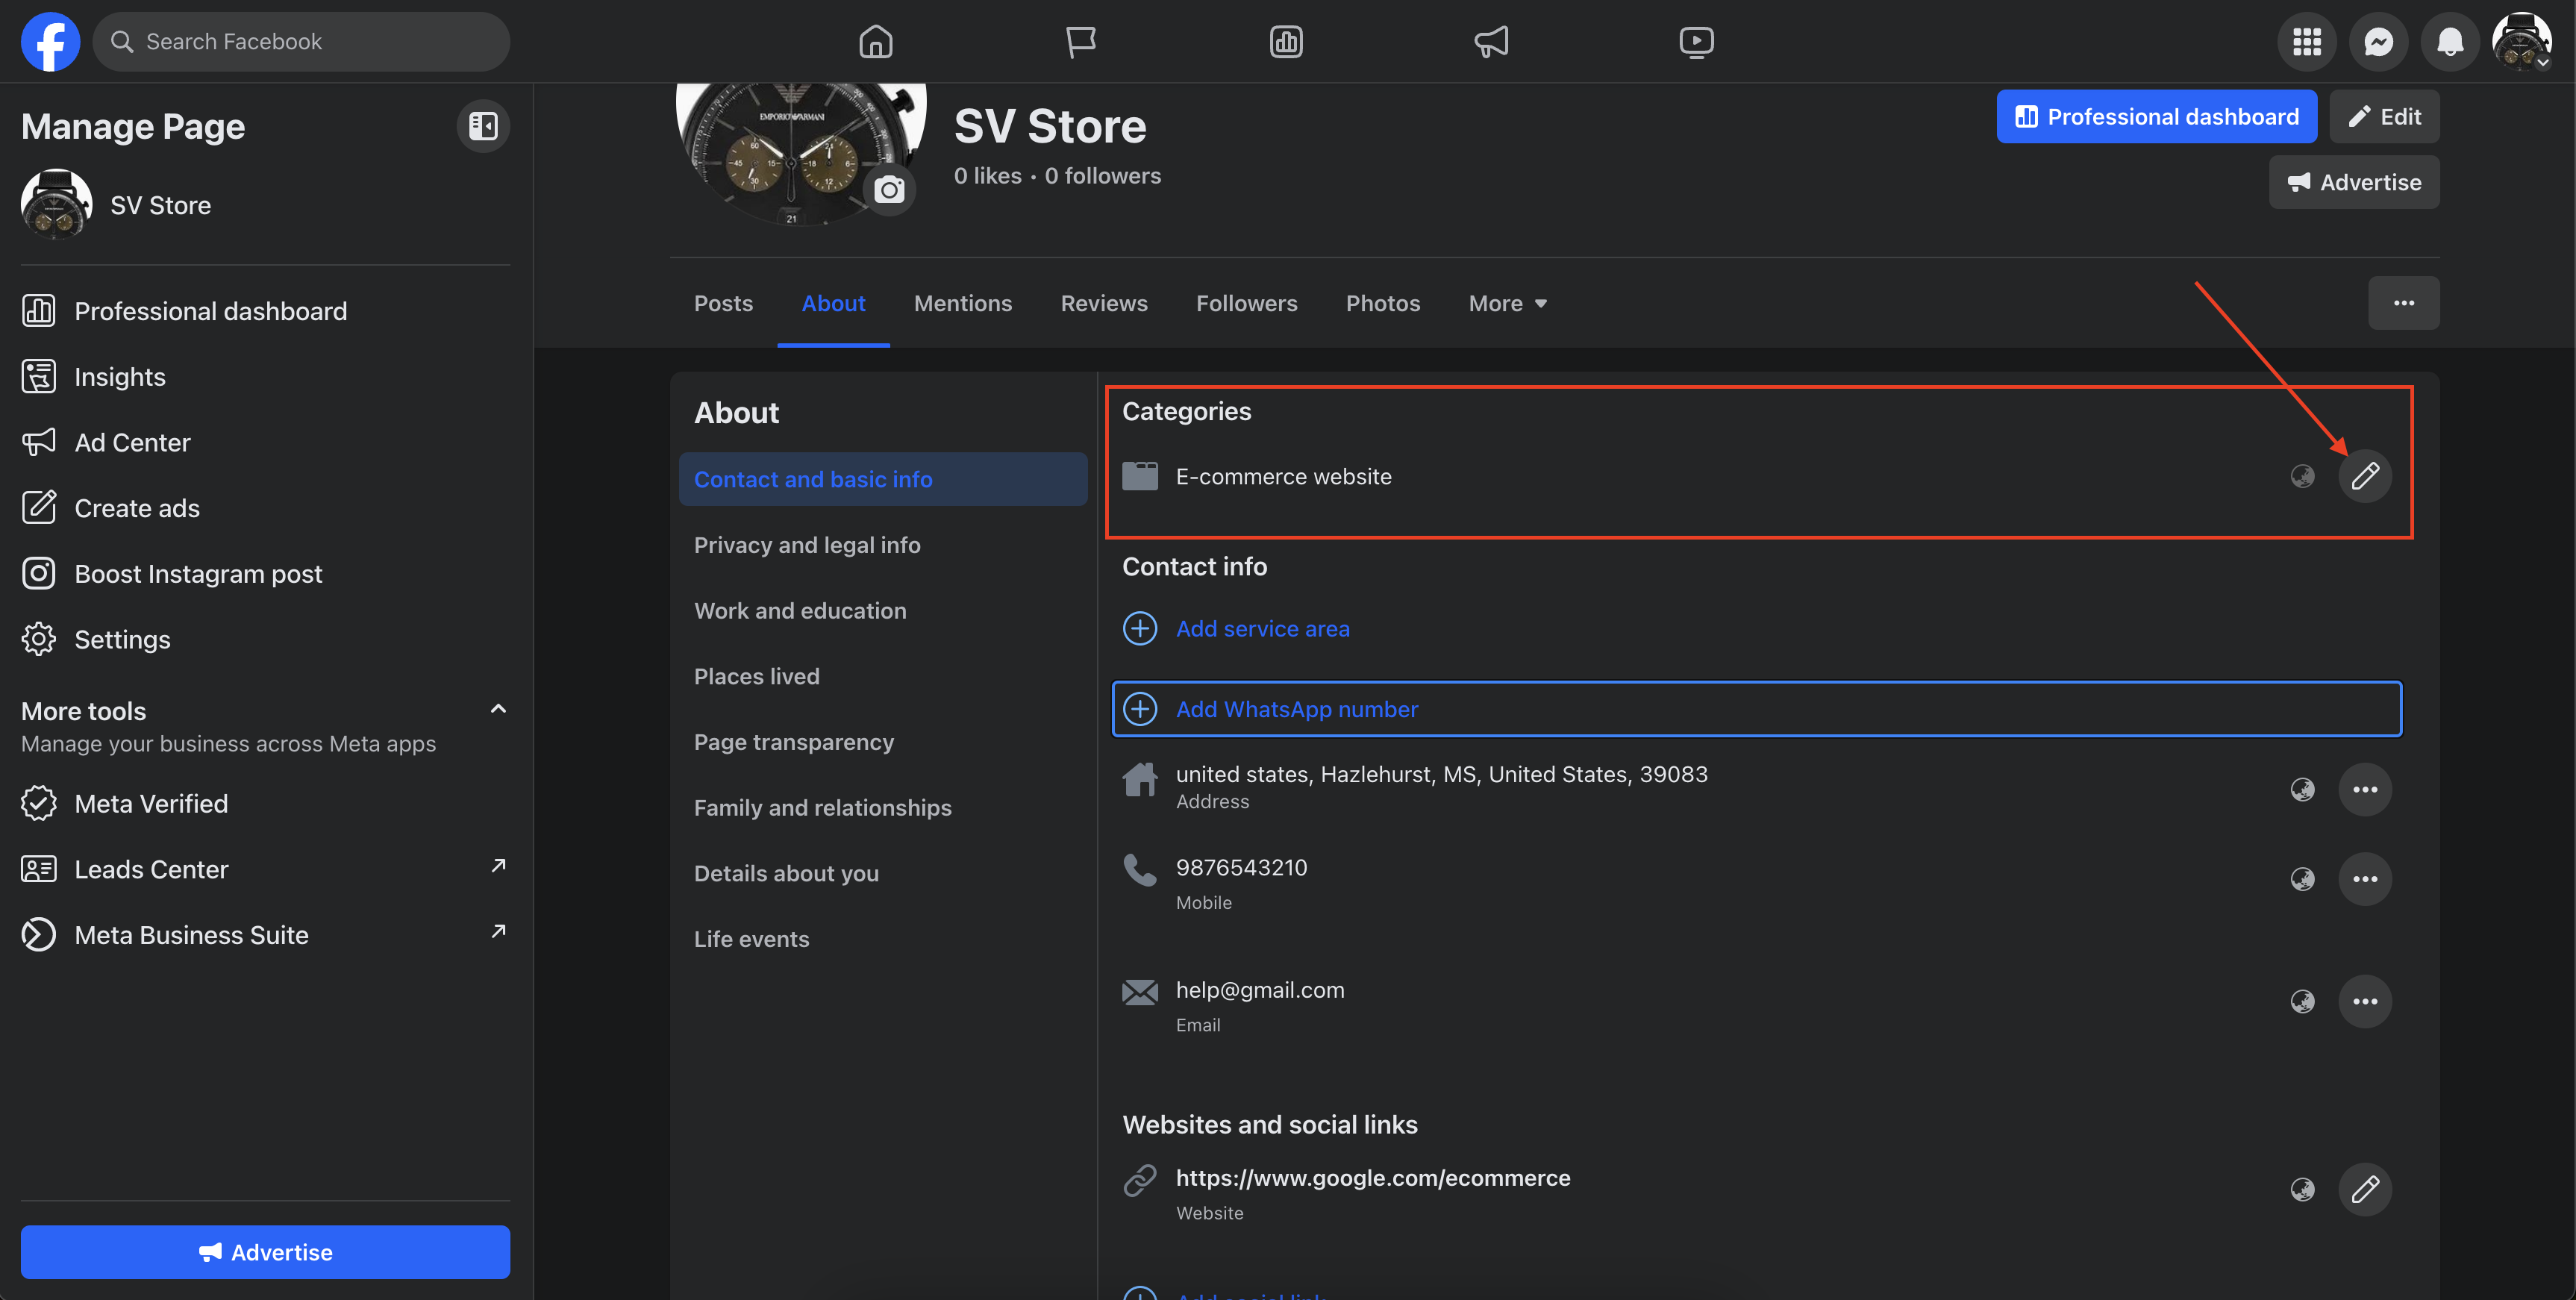Click pencil icon beside website link

point(2364,1189)
